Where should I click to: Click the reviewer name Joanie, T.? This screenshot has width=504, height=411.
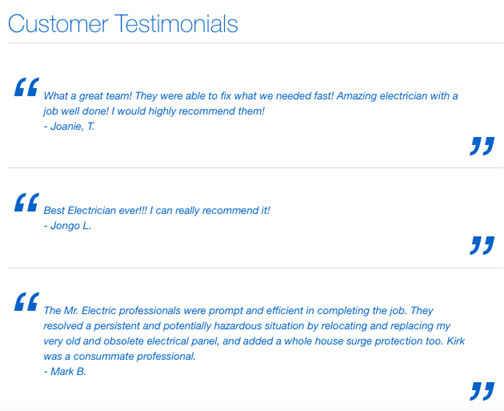(69, 126)
